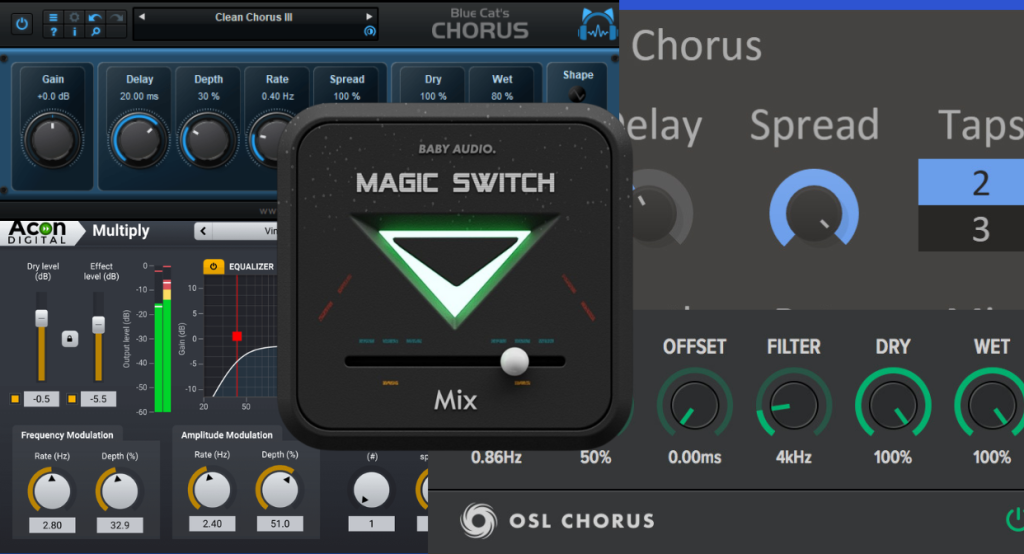Open the info icon in Blue Cat toolbar

[74, 32]
